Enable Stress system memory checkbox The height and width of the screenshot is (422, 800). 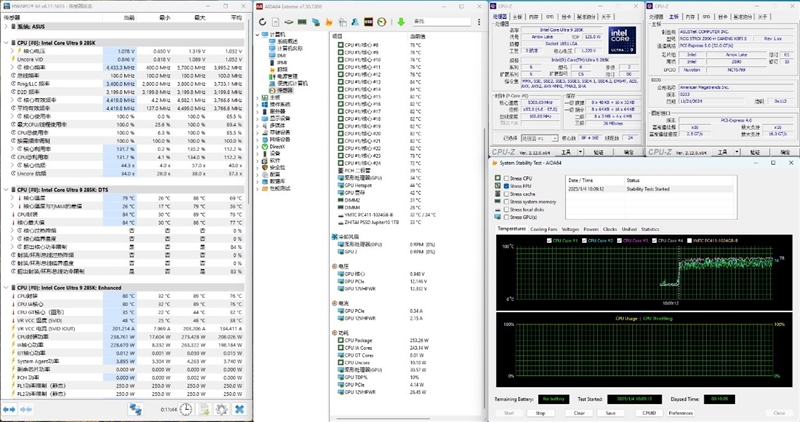(x=507, y=202)
